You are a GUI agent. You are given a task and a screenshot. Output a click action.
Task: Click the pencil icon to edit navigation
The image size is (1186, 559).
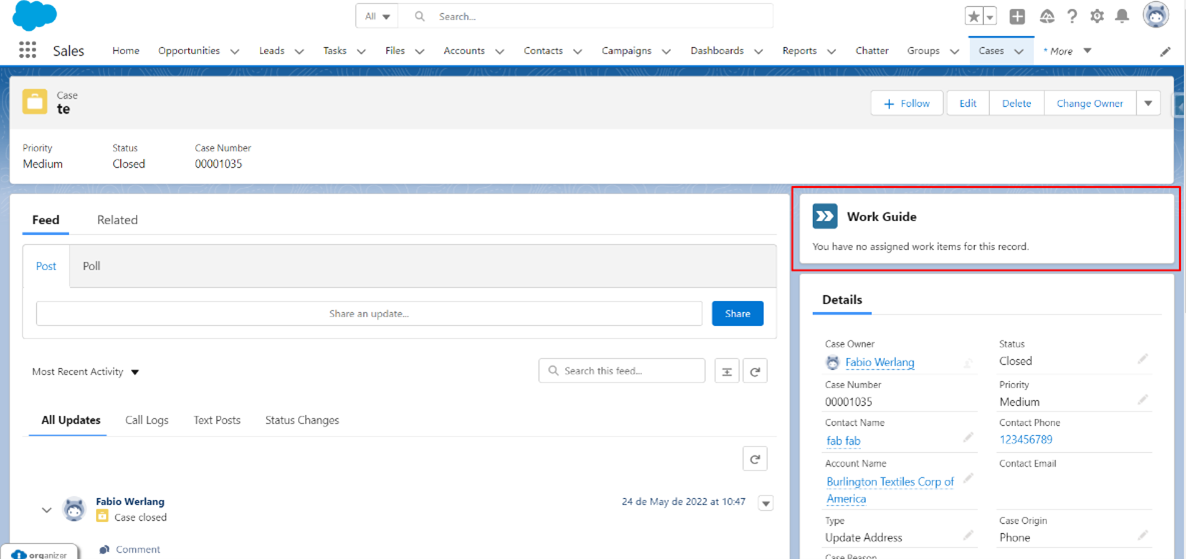click(x=1165, y=51)
